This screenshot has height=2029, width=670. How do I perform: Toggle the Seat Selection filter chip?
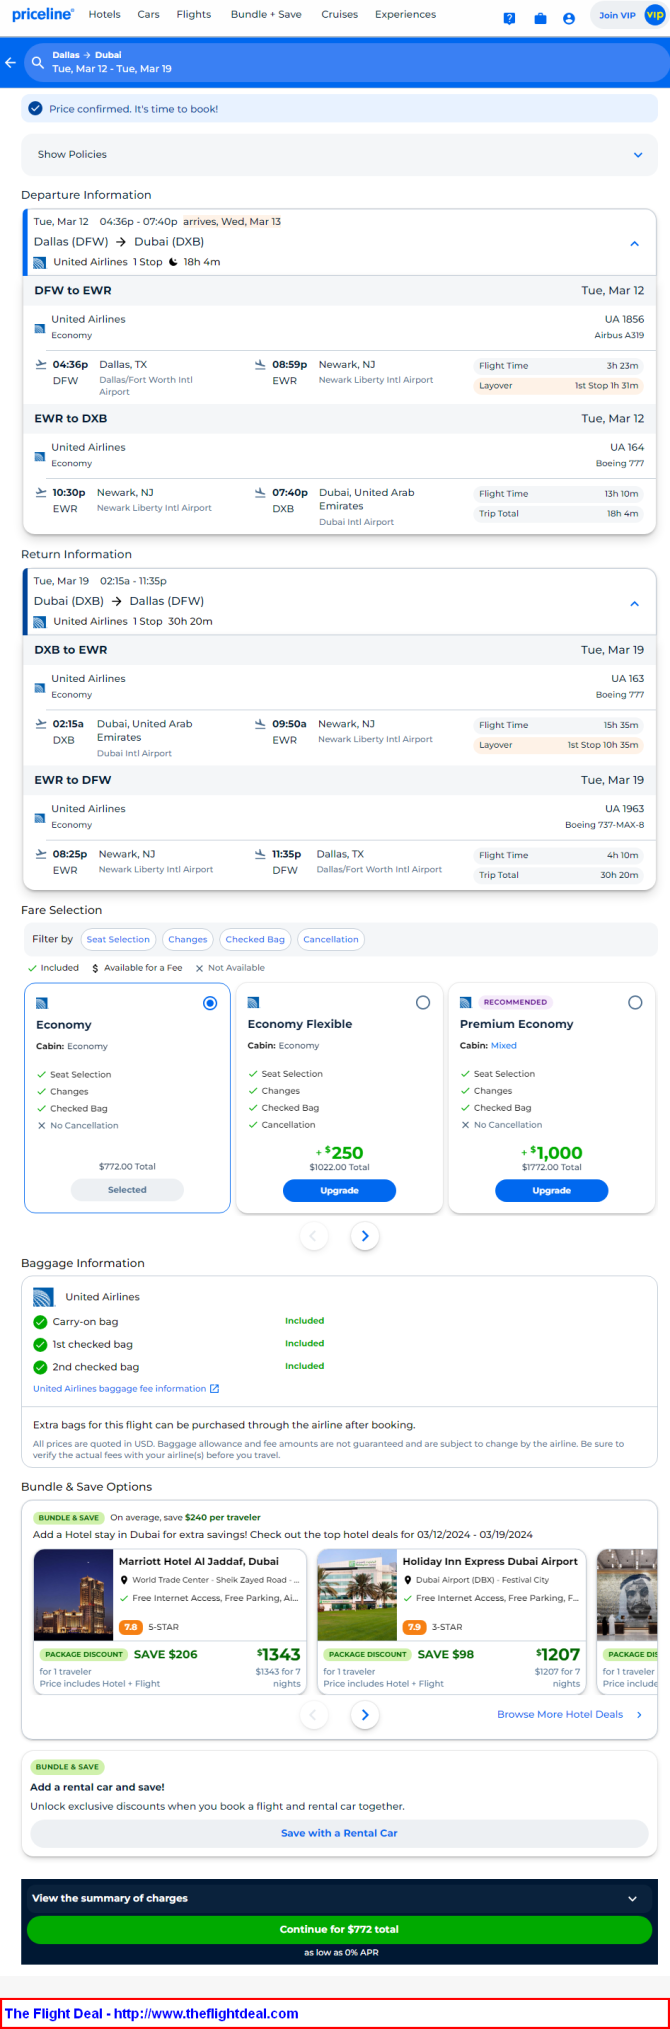click(x=118, y=939)
